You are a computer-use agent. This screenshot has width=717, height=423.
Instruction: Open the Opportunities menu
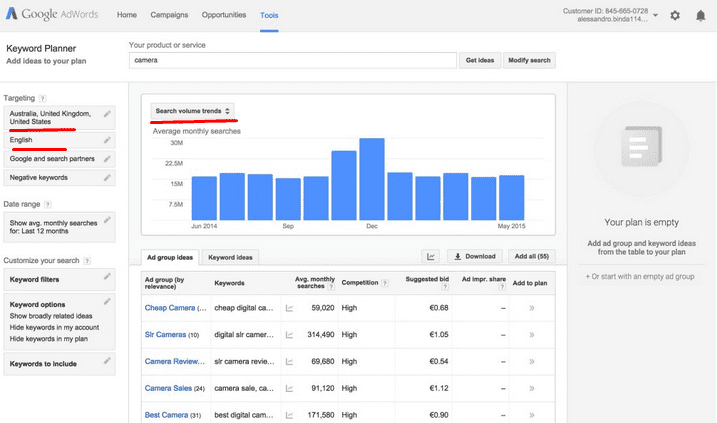[224, 15]
